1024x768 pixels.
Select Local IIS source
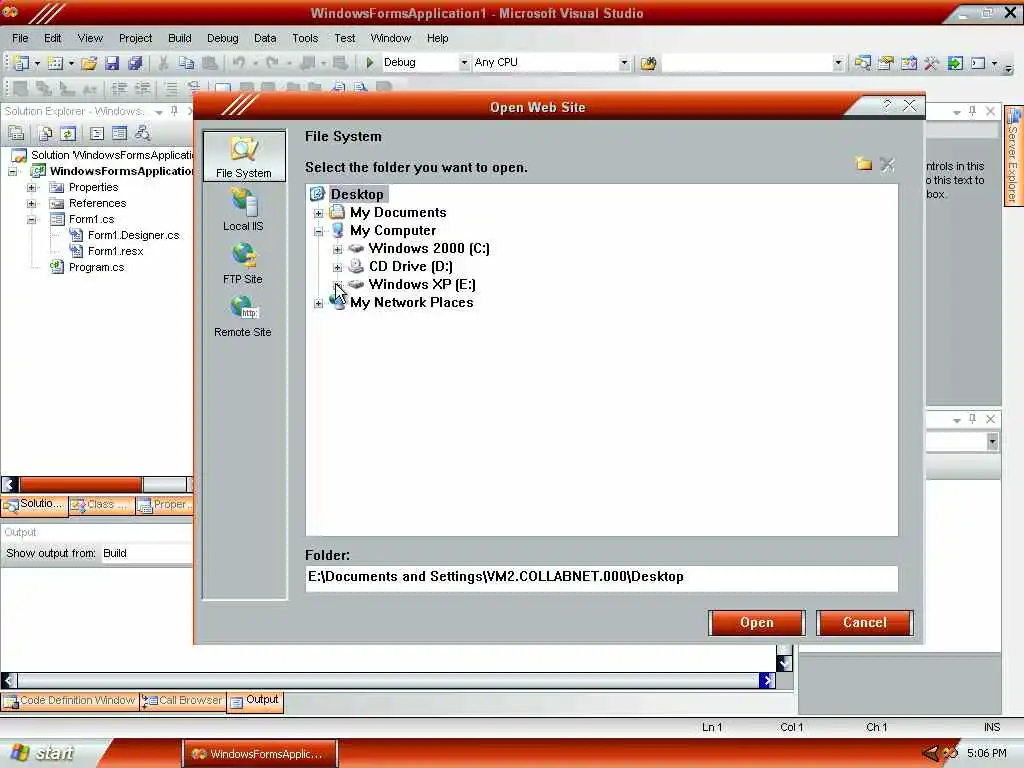coord(244,209)
